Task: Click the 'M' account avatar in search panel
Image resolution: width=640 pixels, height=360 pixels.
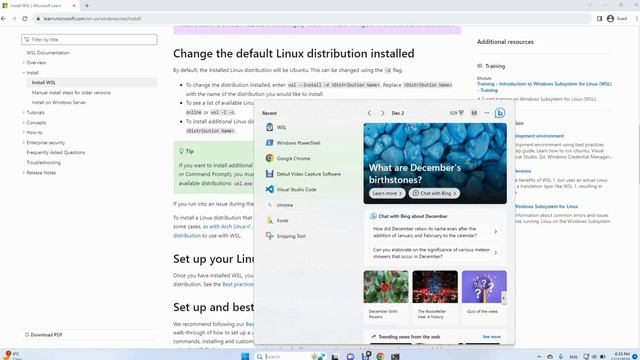Action: (x=474, y=113)
